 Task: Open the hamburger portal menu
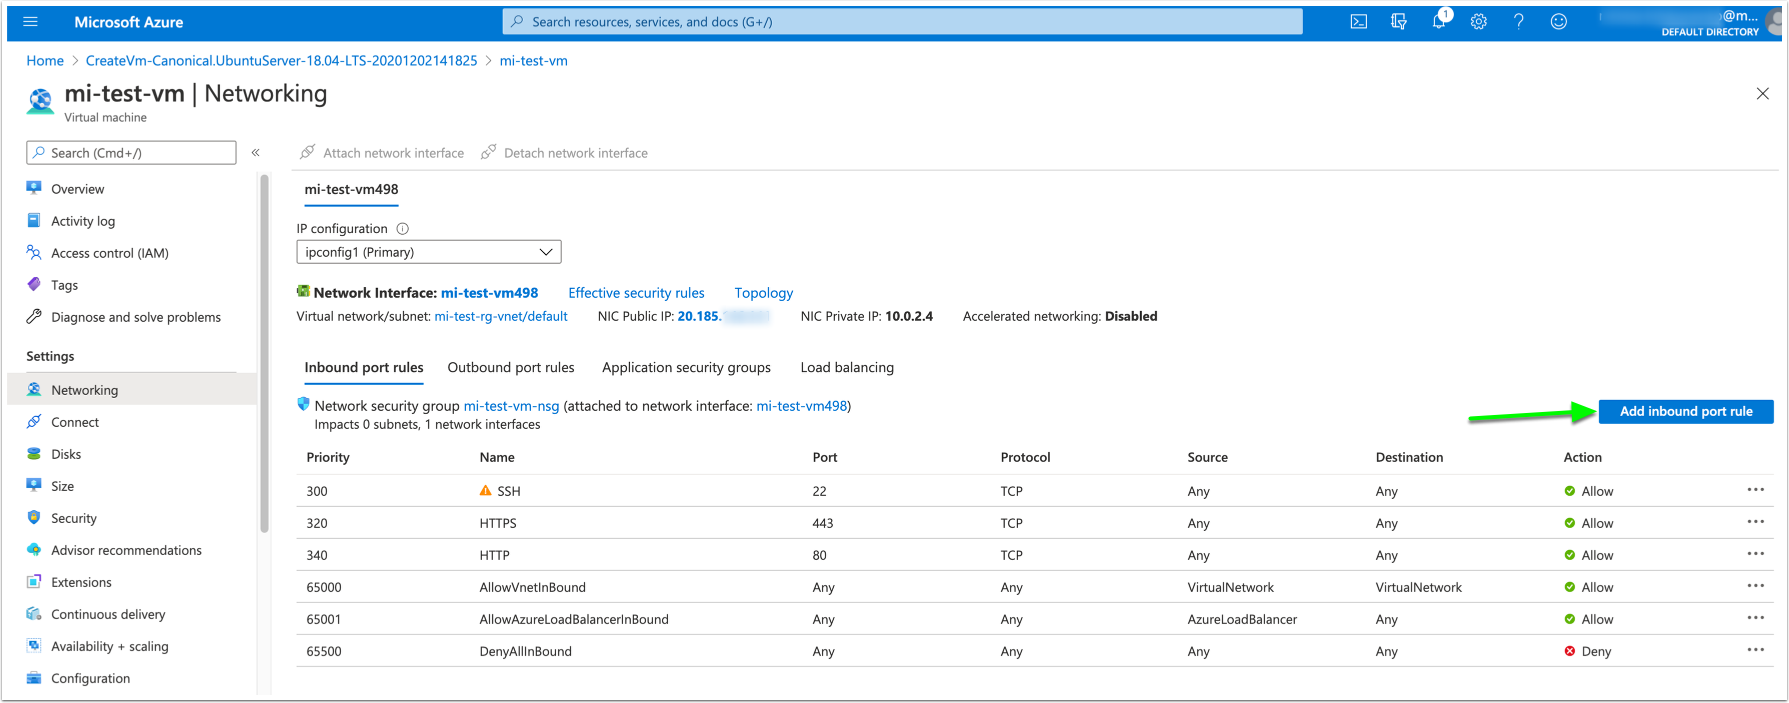[30, 21]
